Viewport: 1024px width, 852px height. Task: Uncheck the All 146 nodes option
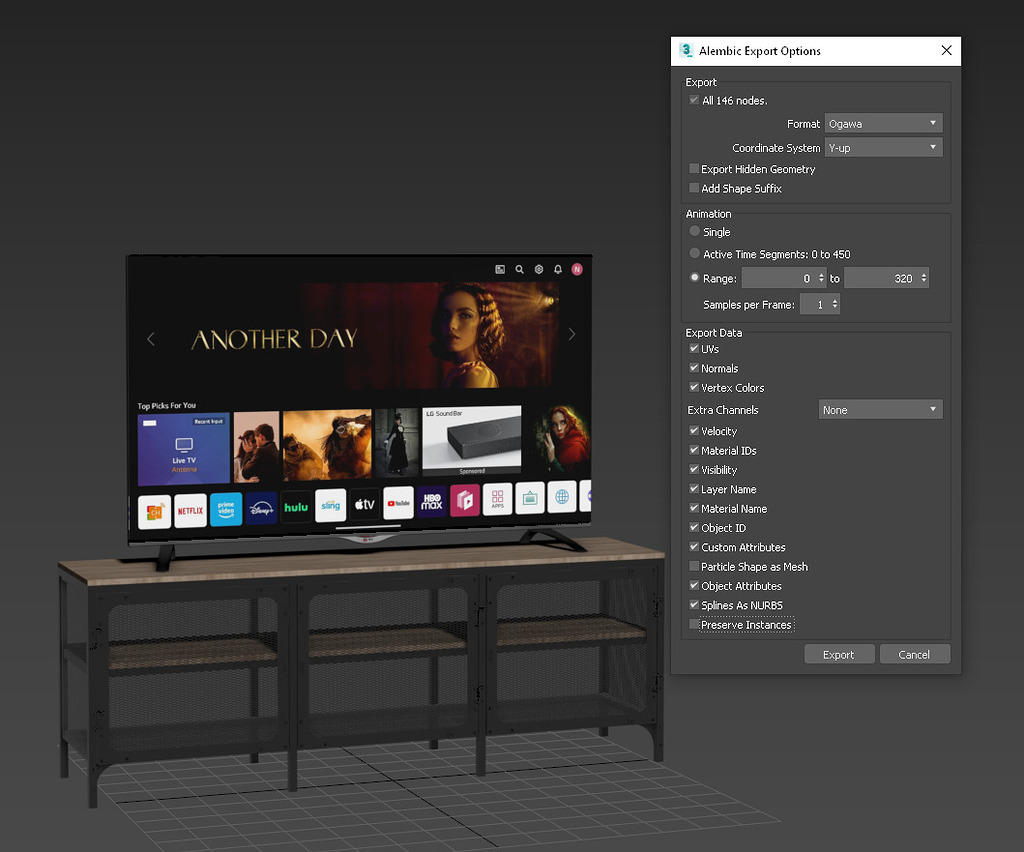pyautogui.click(x=694, y=100)
